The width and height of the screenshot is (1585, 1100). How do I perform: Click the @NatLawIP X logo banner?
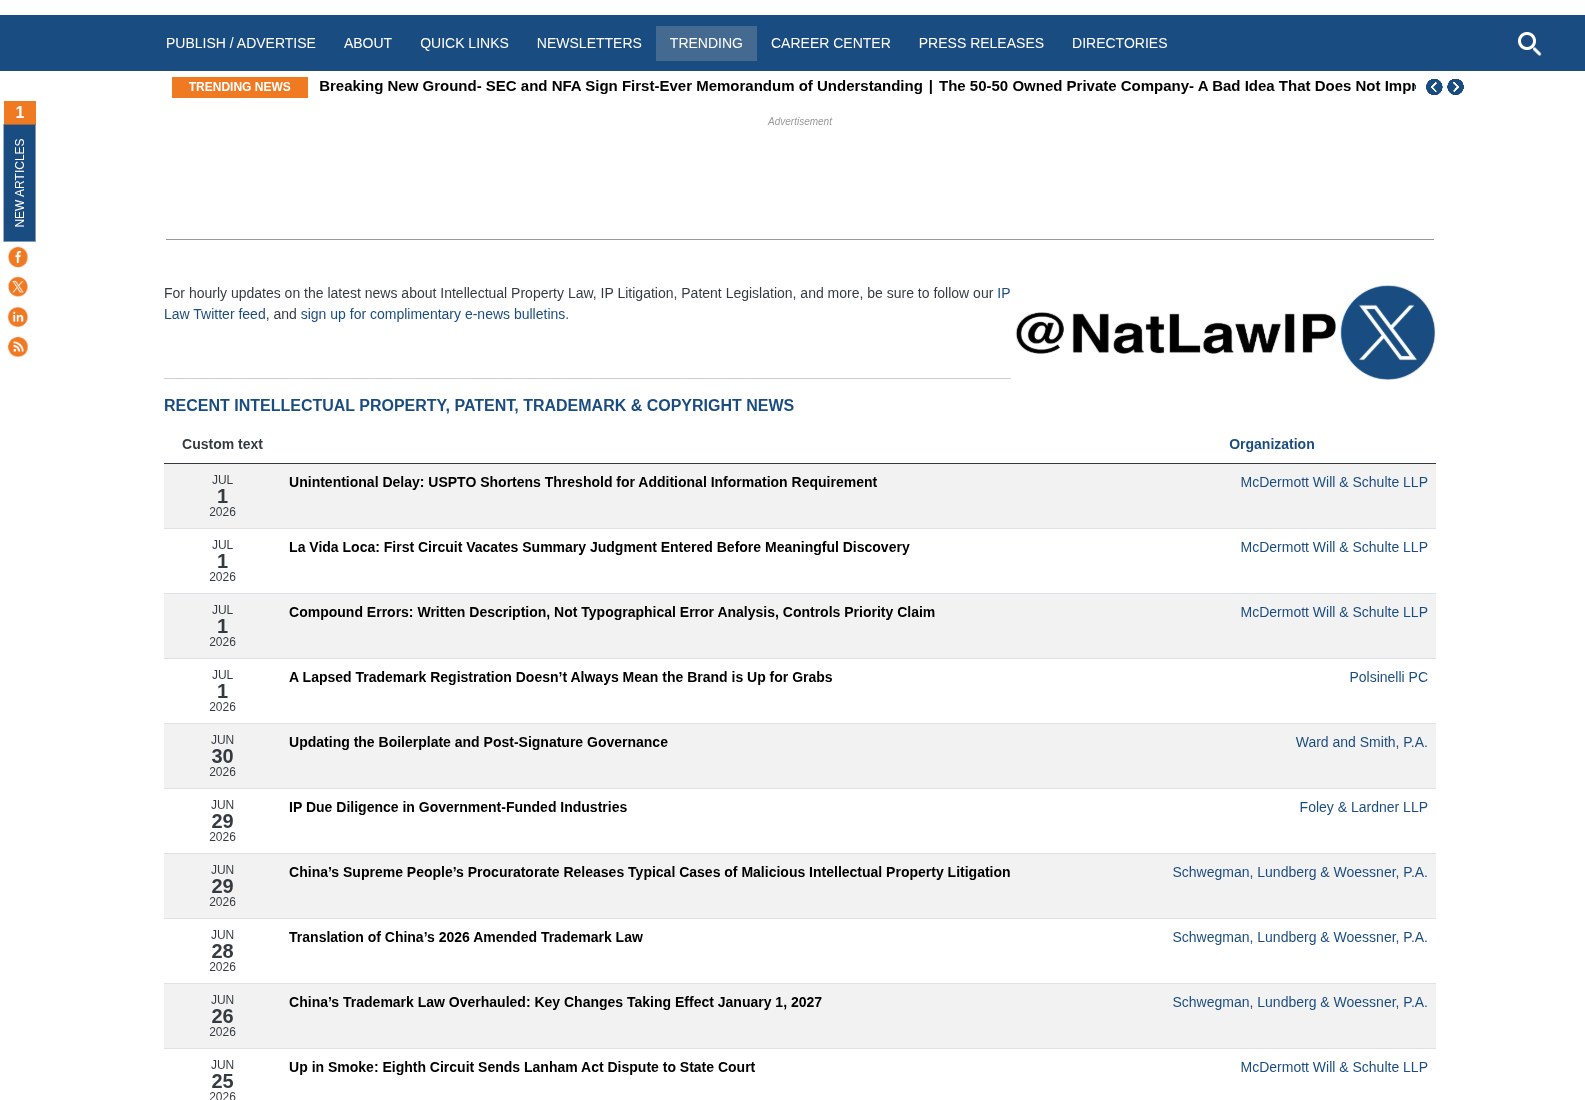tap(1225, 332)
